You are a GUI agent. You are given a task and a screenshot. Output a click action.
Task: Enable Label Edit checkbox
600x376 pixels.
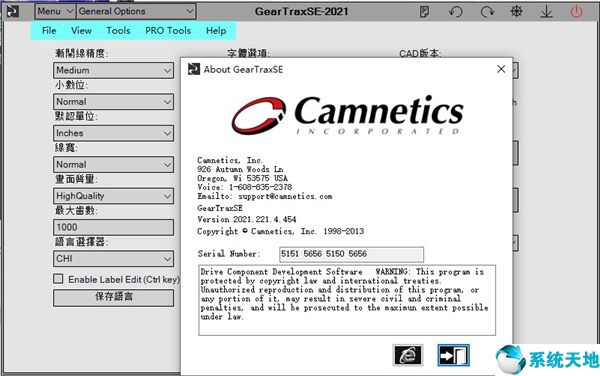[x=58, y=279]
